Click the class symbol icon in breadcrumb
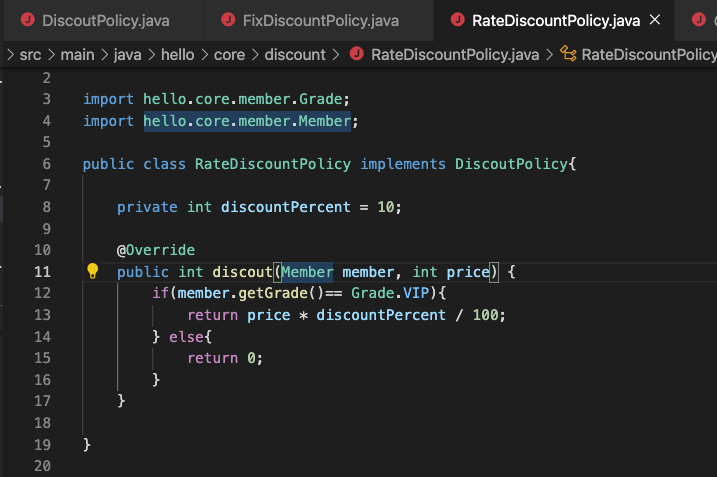This screenshot has height=477, width=717. pos(568,54)
